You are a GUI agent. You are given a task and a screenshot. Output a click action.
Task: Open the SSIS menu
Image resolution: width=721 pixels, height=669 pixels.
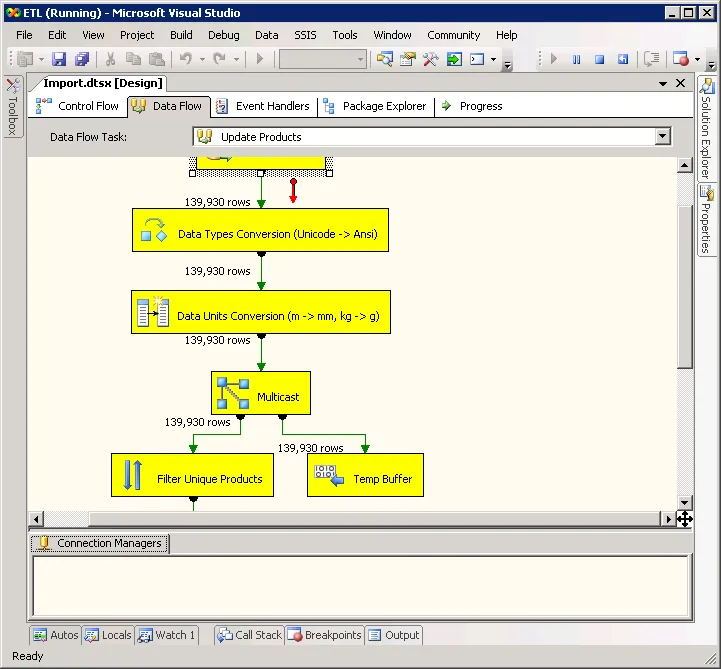pos(305,35)
